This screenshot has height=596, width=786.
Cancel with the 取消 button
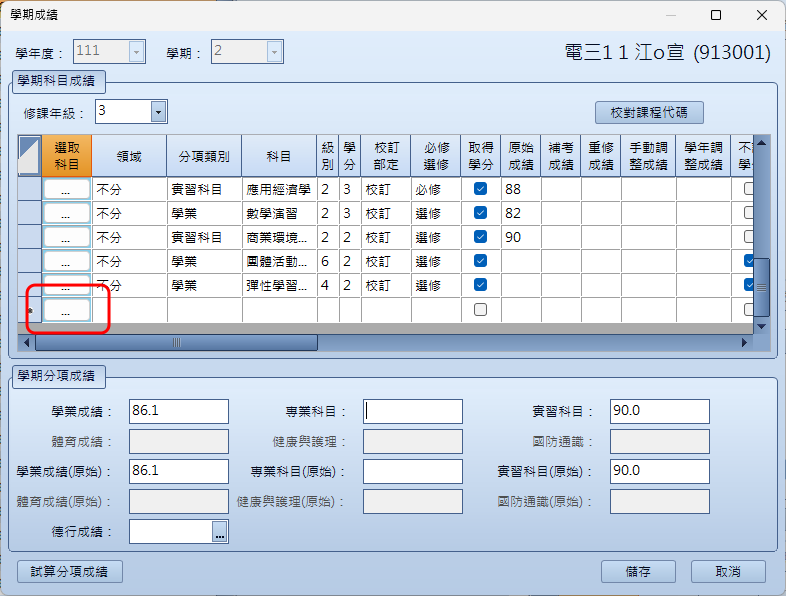(728, 571)
